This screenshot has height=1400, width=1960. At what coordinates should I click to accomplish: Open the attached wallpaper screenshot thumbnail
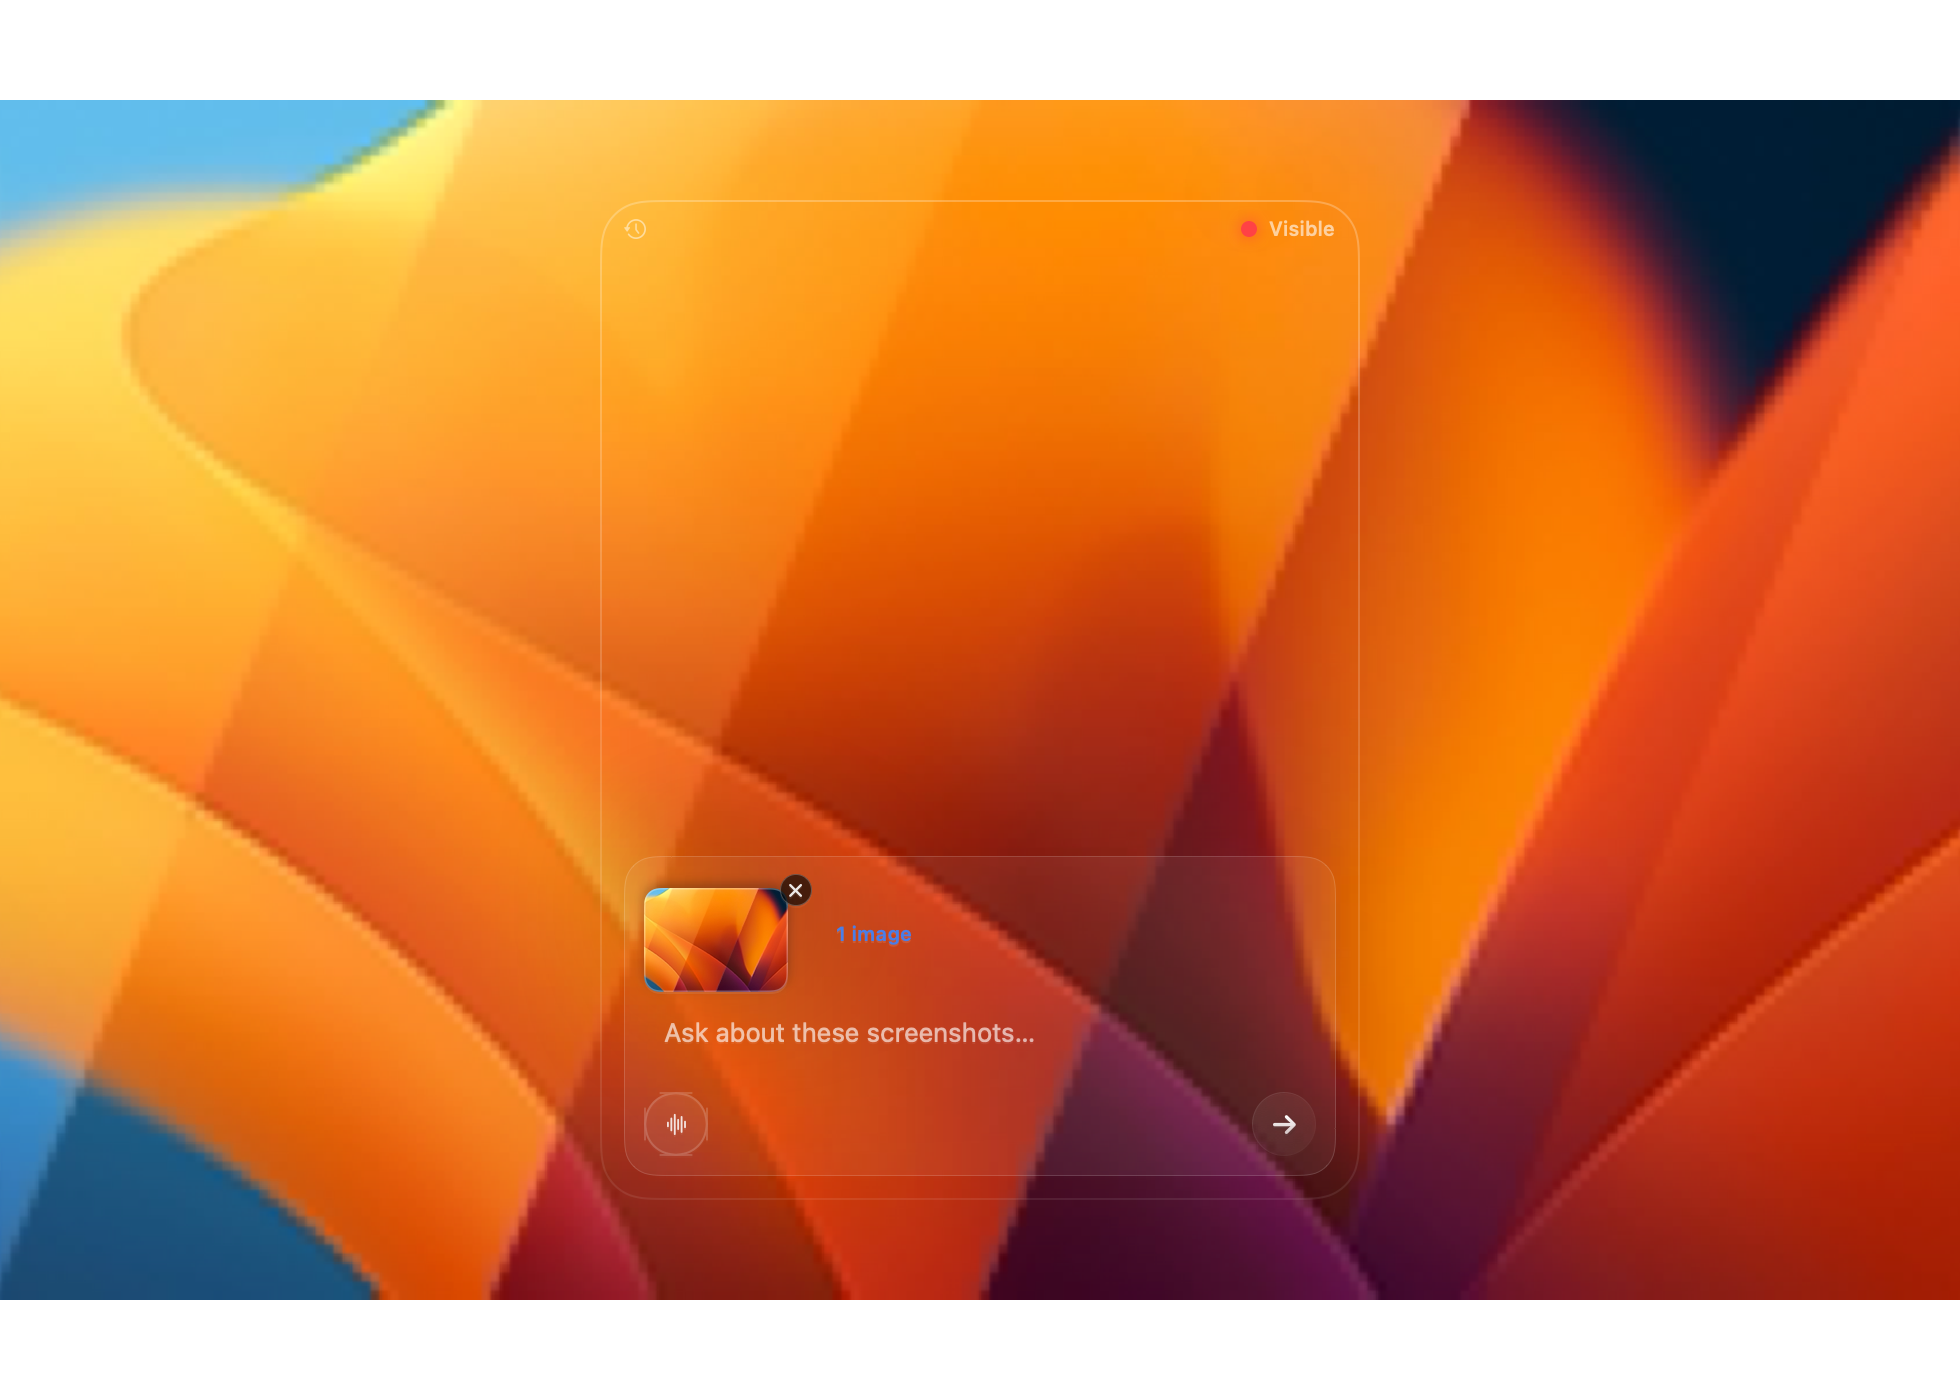click(x=716, y=940)
